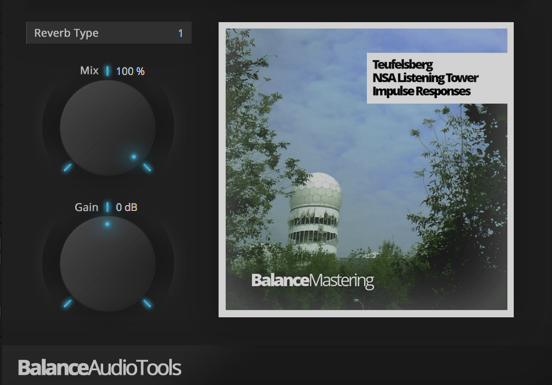Image resolution: width=552 pixels, height=385 pixels.
Task: Click the Gain knob
Action: pos(108,264)
